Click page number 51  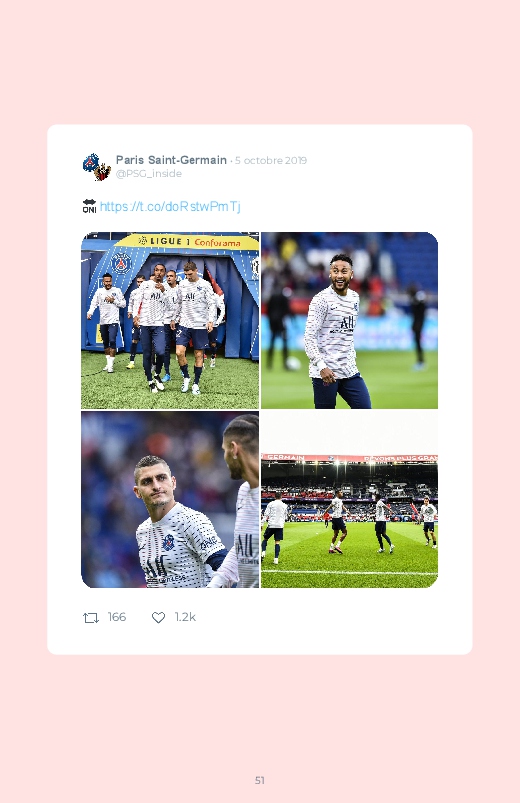[x=260, y=780]
